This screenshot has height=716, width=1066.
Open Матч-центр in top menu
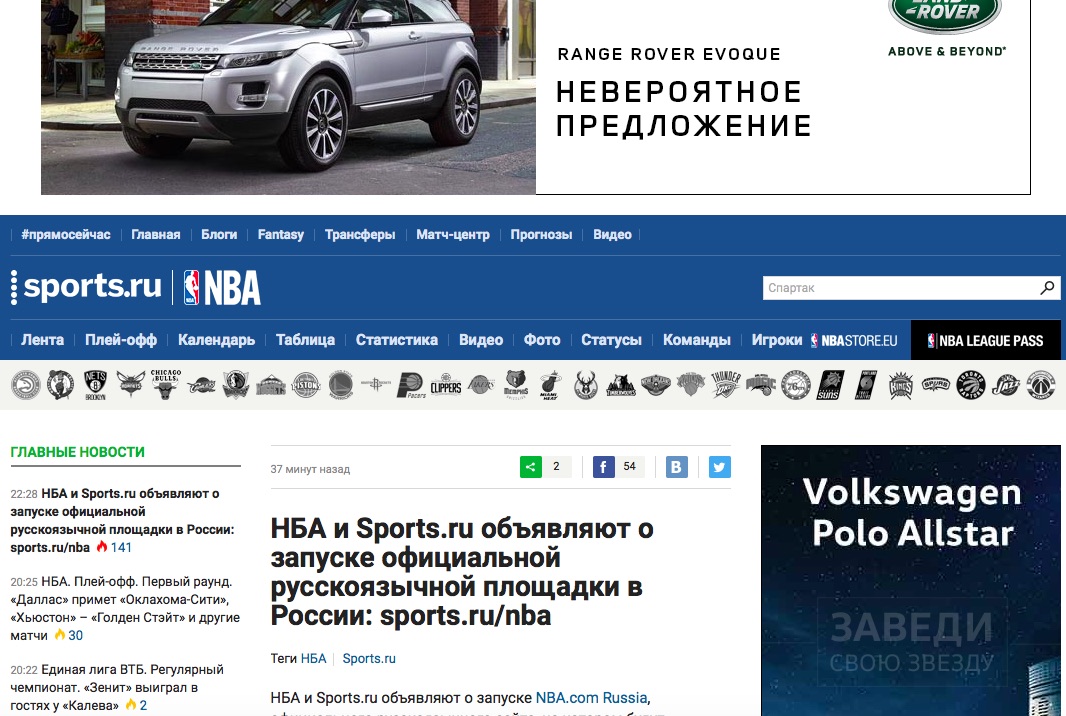453,235
